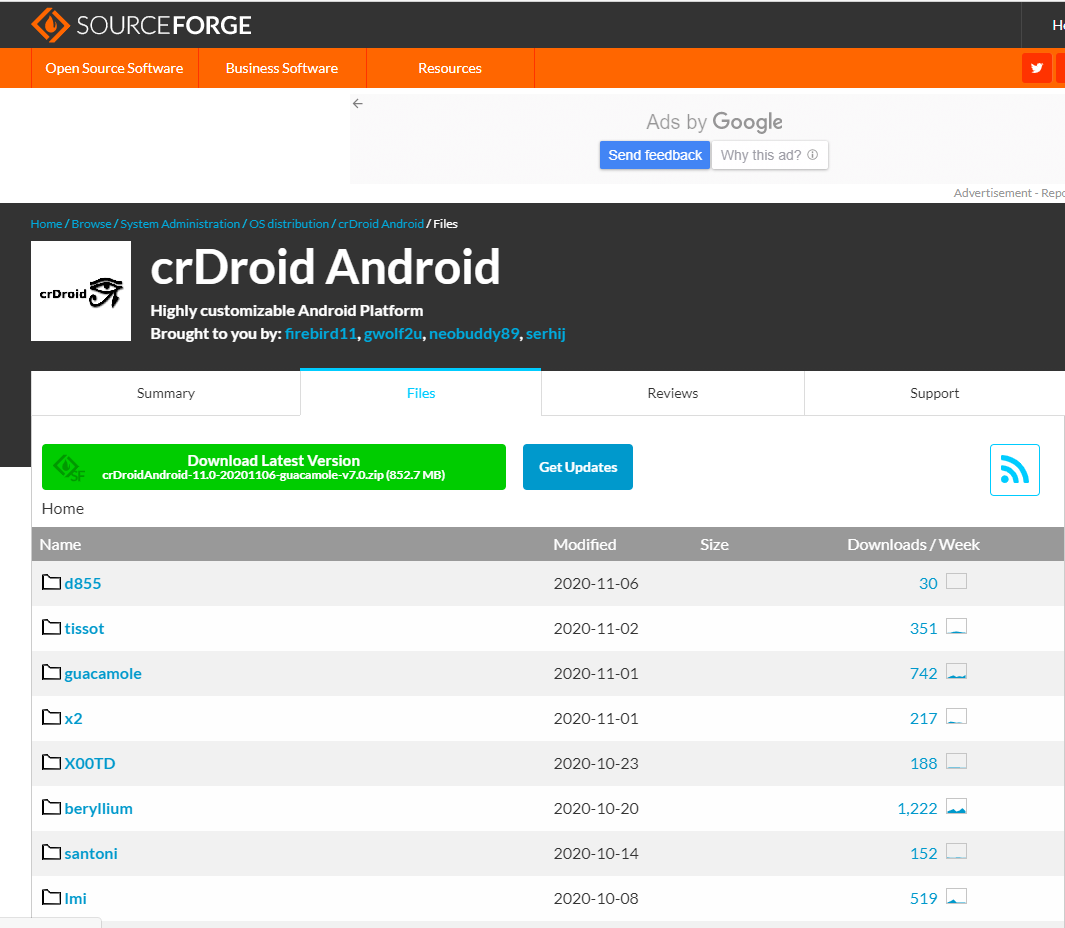The width and height of the screenshot is (1065, 928).
Task: Click beryllium downloads count 1,222
Action: click(x=917, y=808)
